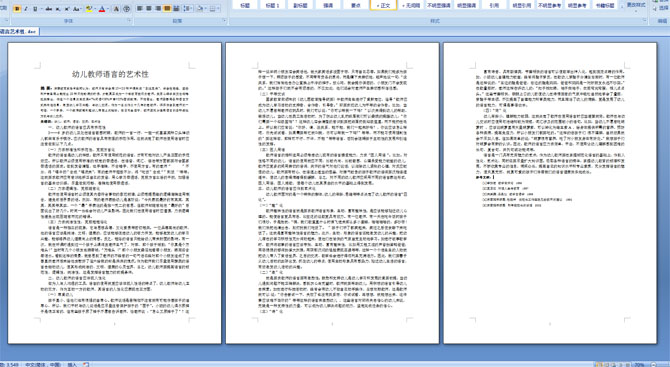This screenshot has width=670, height=367.
Task: Apply strikethrough formatting icon
Action: coord(49,9)
